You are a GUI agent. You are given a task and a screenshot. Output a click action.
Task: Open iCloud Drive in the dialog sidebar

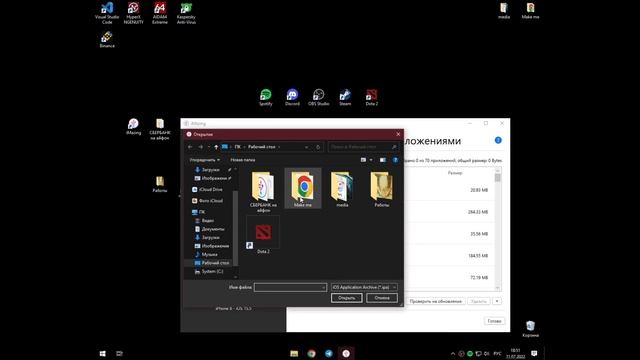pos(207,189)
